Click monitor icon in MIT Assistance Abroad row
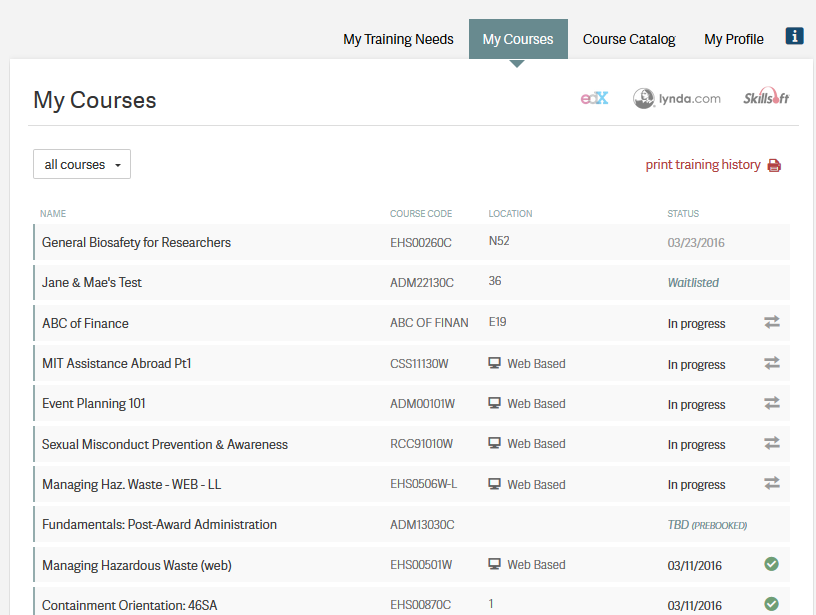 (x=494, y=363)
